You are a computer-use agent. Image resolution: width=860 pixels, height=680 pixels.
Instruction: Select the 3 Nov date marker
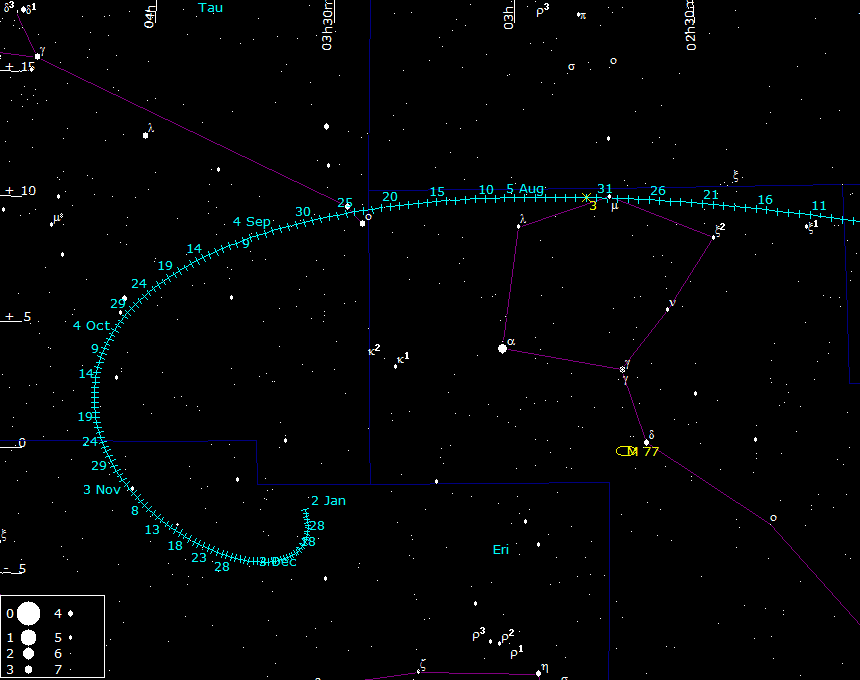coord(101,490)
